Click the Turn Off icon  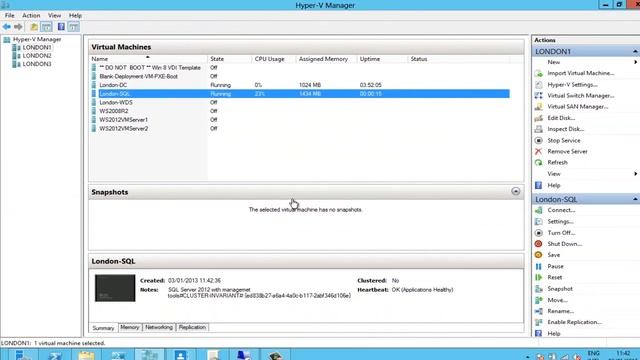539,233
